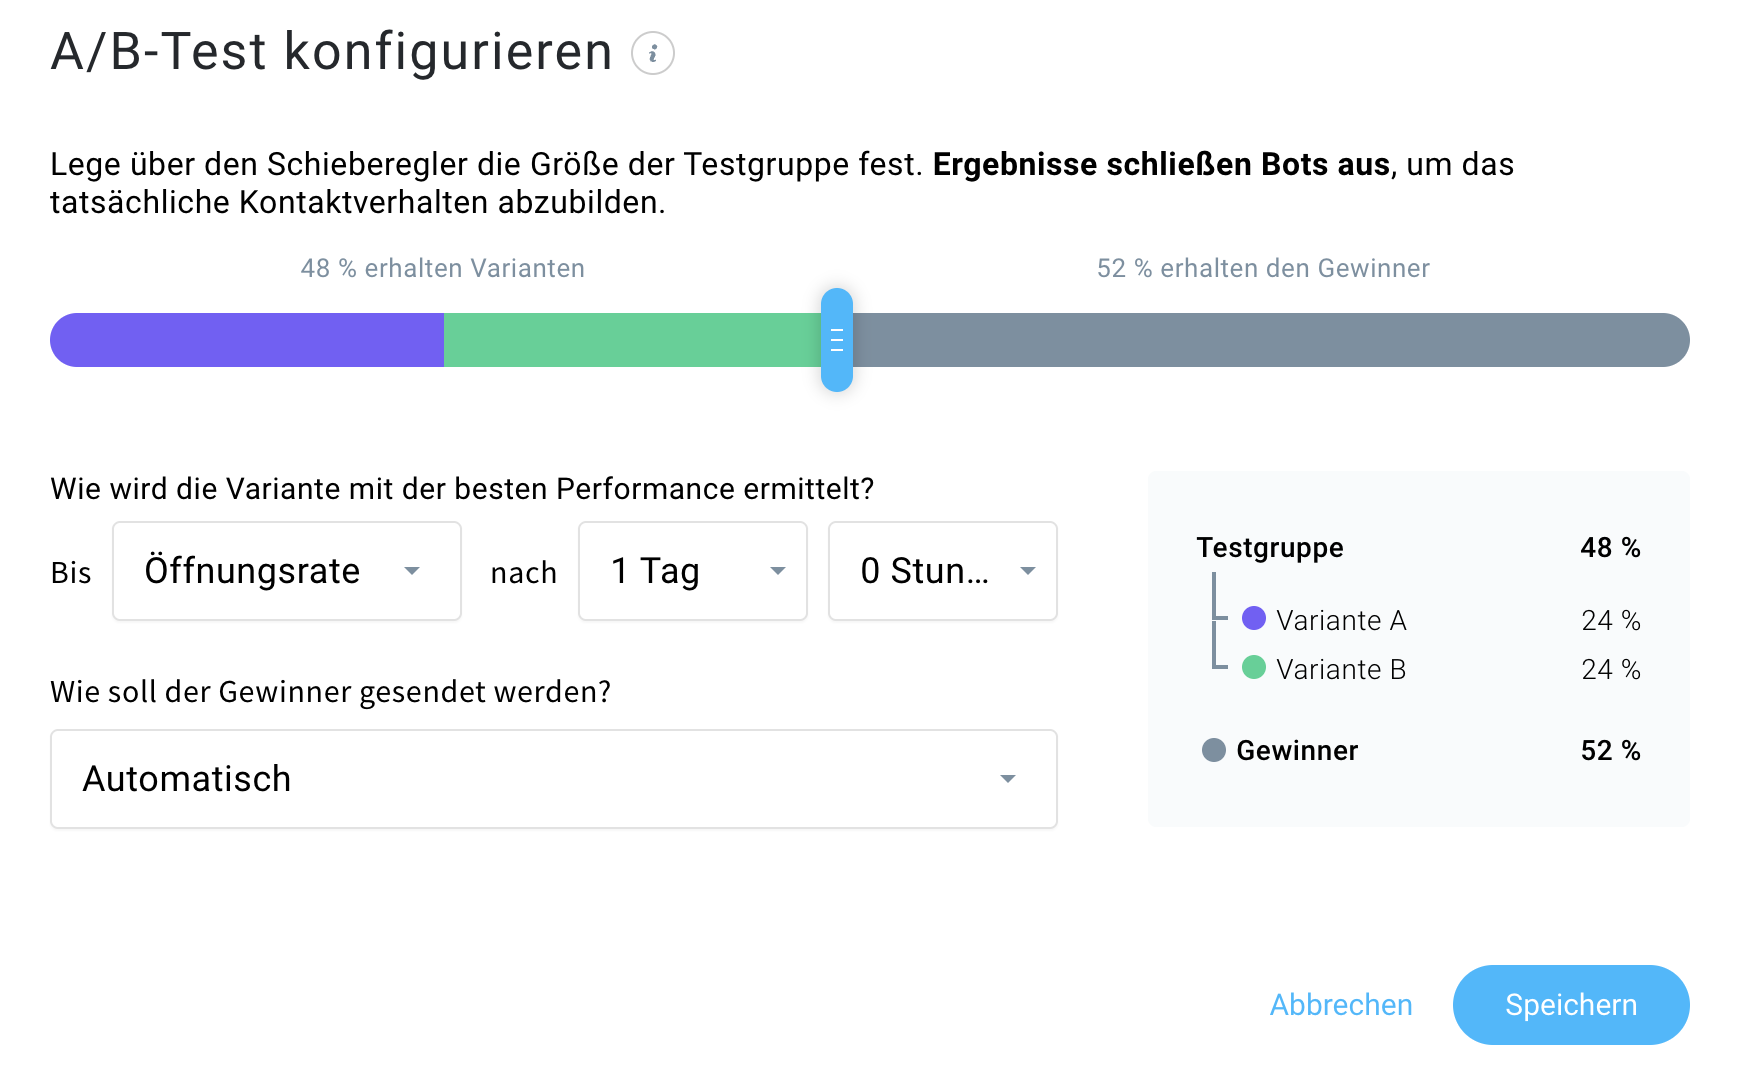Click the gray Gewinner bar segment
This screenshot has width=1744, height=1084.
click(x=1270, y=340)
